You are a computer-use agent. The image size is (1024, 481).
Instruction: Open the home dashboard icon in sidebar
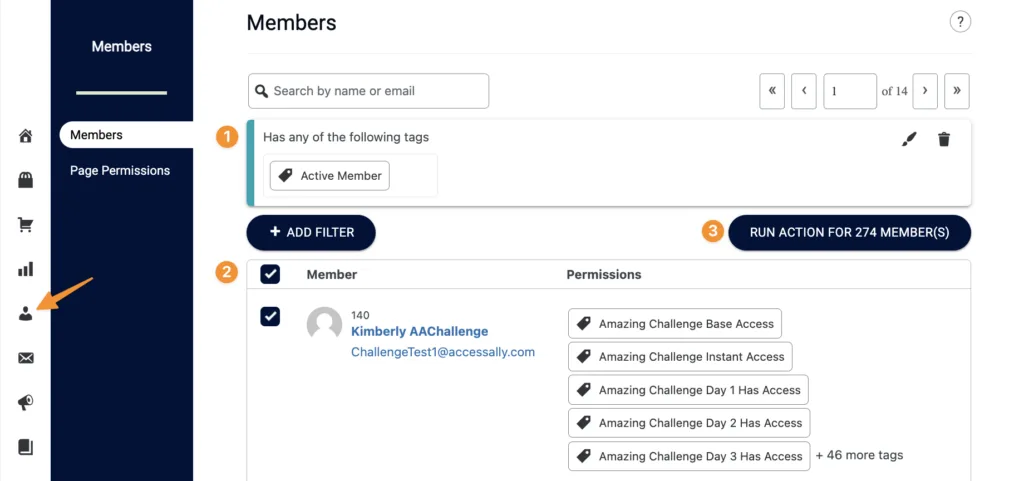26,136
